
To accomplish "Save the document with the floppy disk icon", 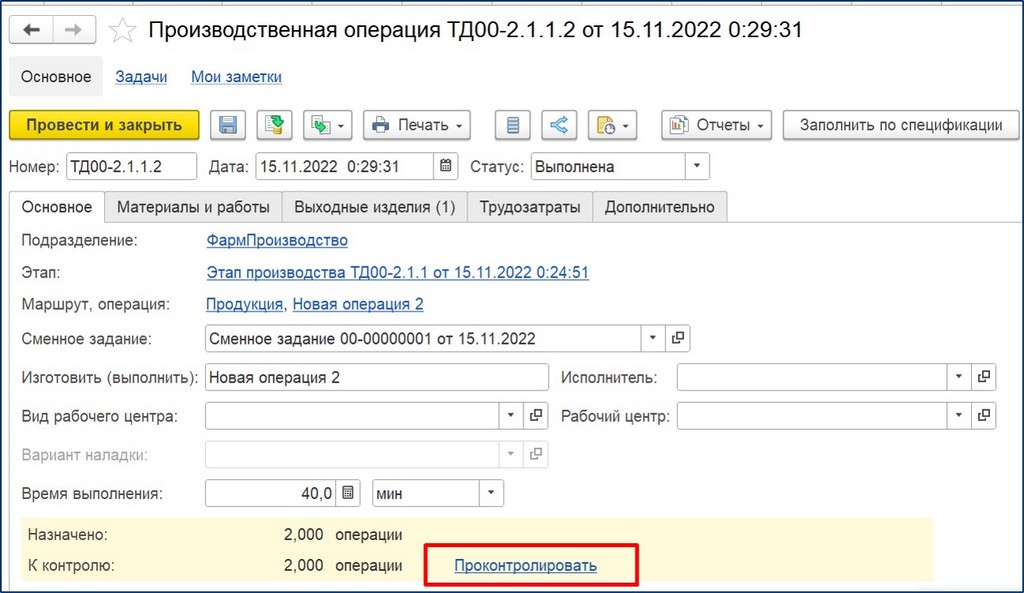I will click(228, 125).
